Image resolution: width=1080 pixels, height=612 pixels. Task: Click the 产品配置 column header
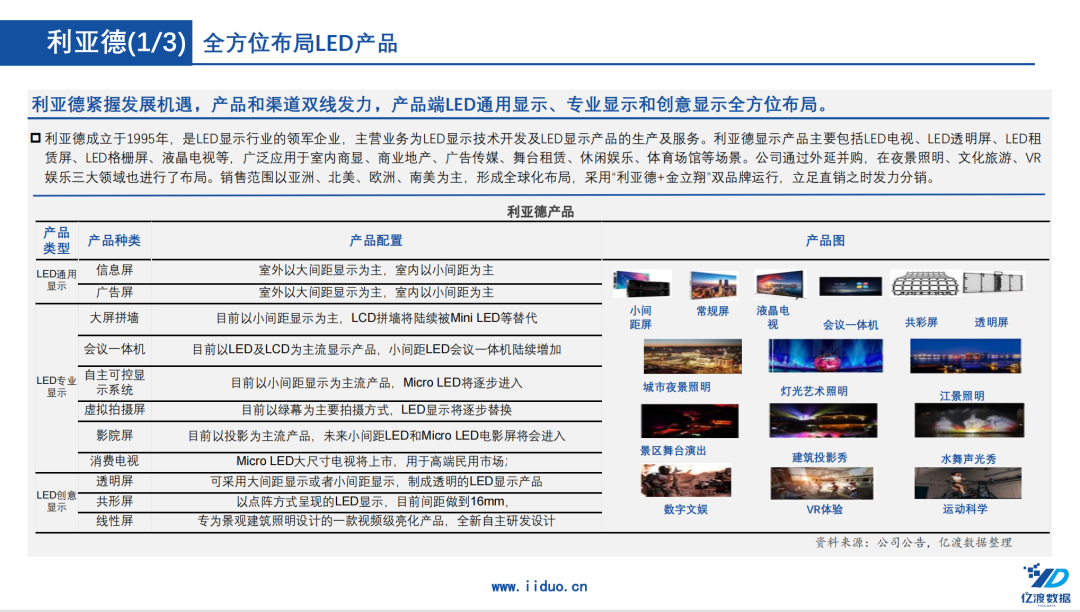tap(375, 240)
